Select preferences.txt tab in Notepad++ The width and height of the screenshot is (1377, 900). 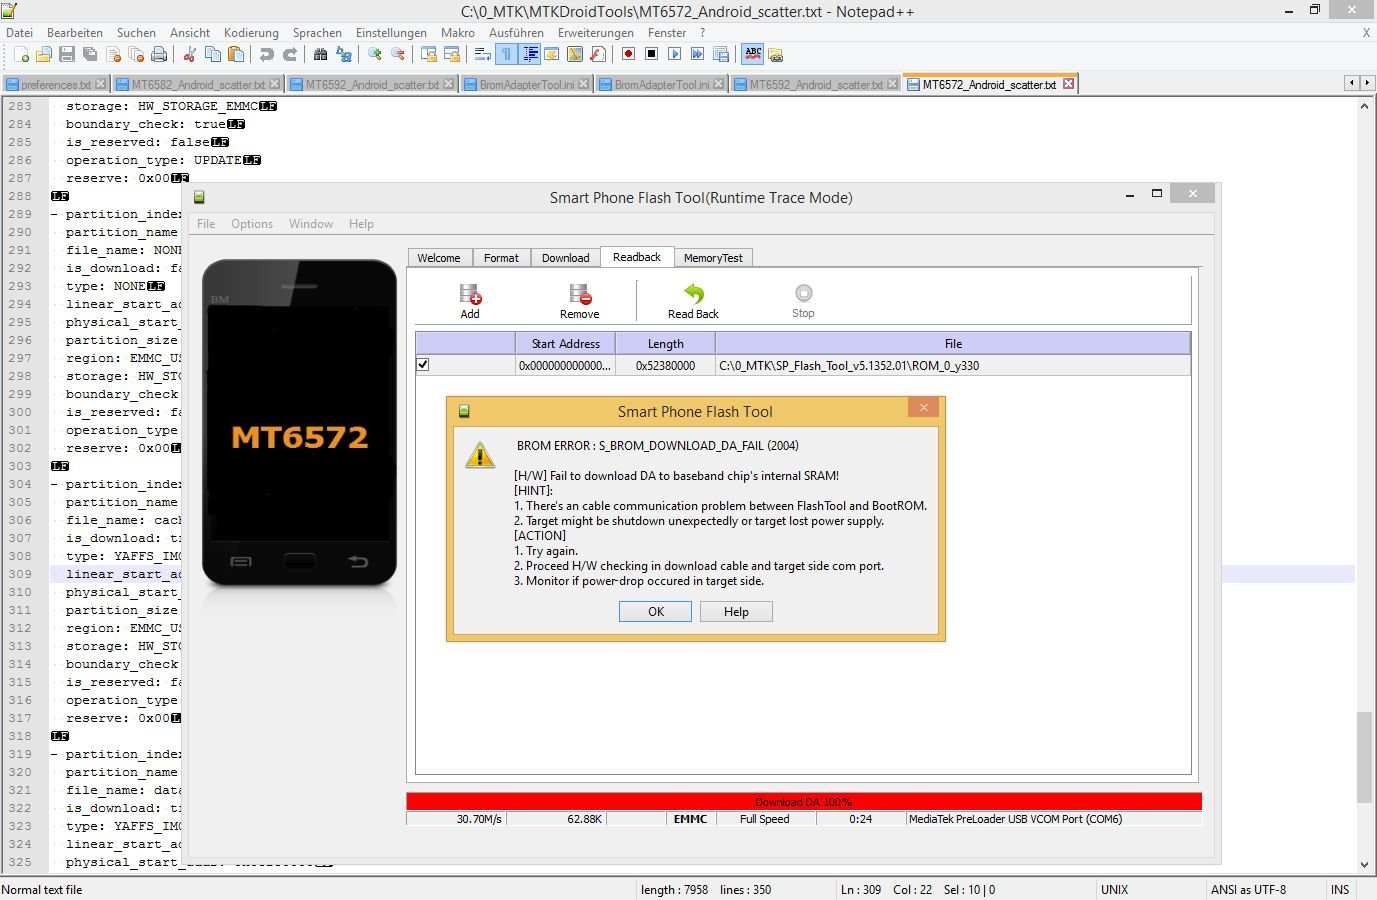(55, 84)
